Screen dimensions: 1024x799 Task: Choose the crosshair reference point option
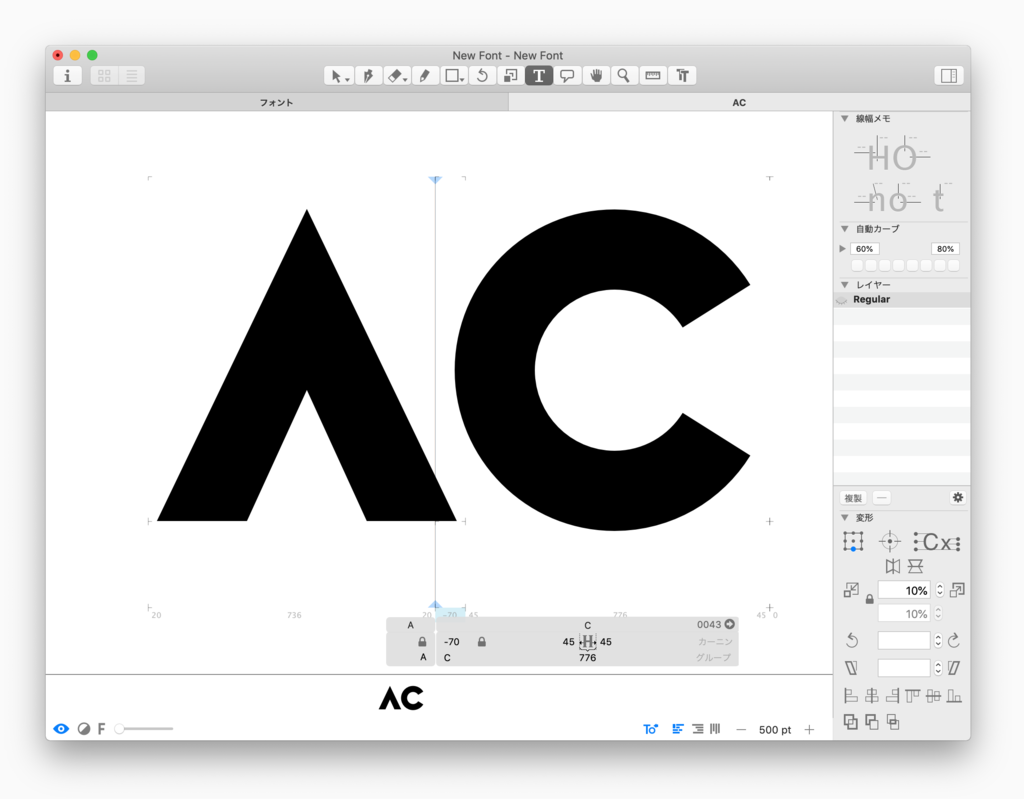click(x=889, y=542)
